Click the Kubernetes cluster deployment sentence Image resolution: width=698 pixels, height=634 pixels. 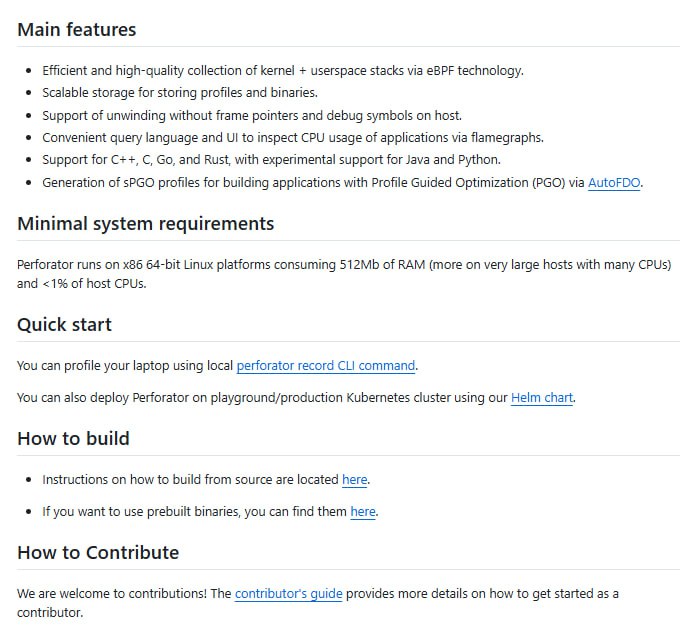coord(263,398)
